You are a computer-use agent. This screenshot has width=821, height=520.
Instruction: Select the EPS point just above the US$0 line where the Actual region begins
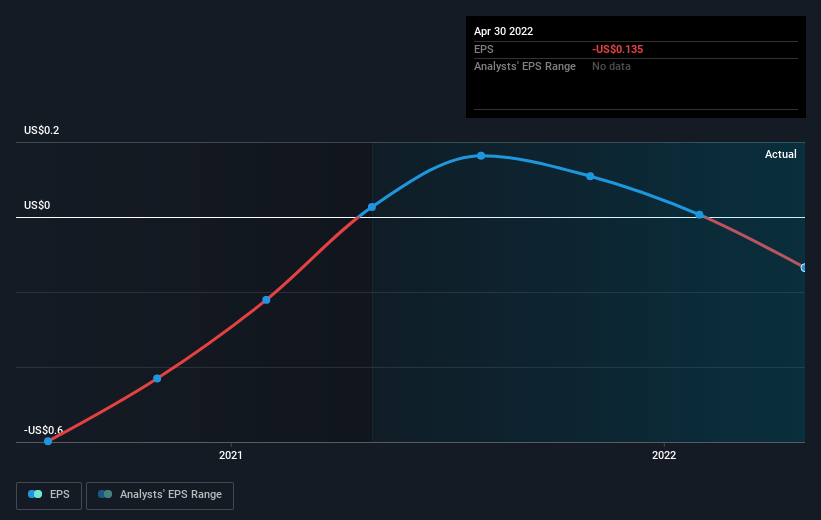372,207
